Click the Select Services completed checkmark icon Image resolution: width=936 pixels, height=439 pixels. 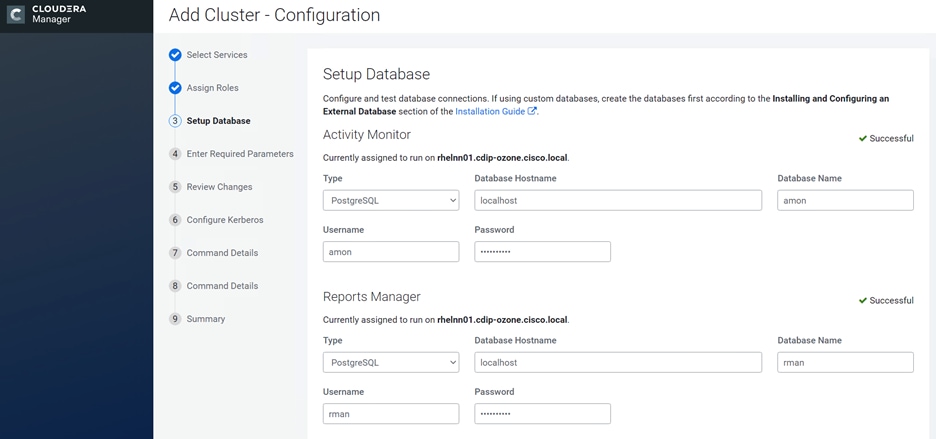click(175, 55)
